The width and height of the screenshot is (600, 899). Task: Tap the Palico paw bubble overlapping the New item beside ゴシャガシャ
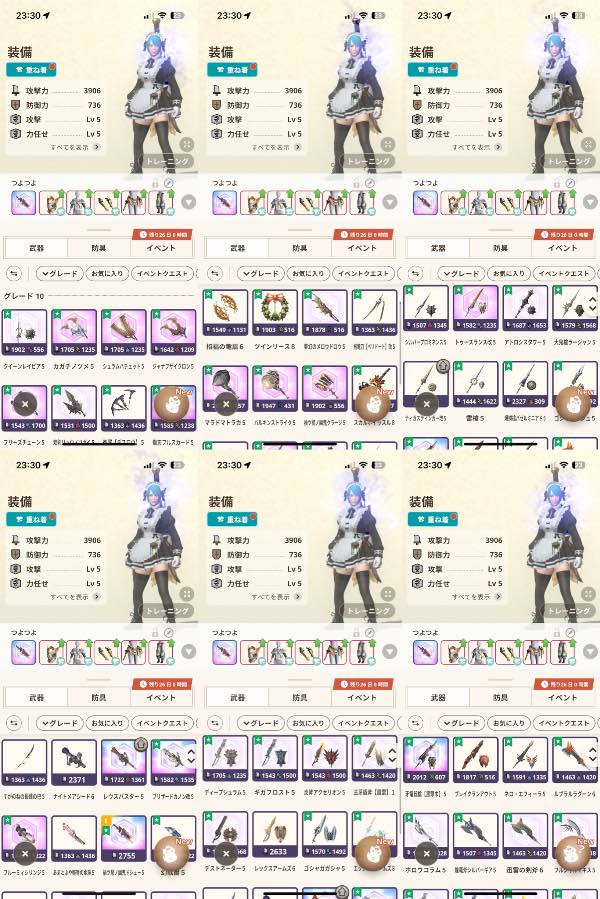coord(372,853)
